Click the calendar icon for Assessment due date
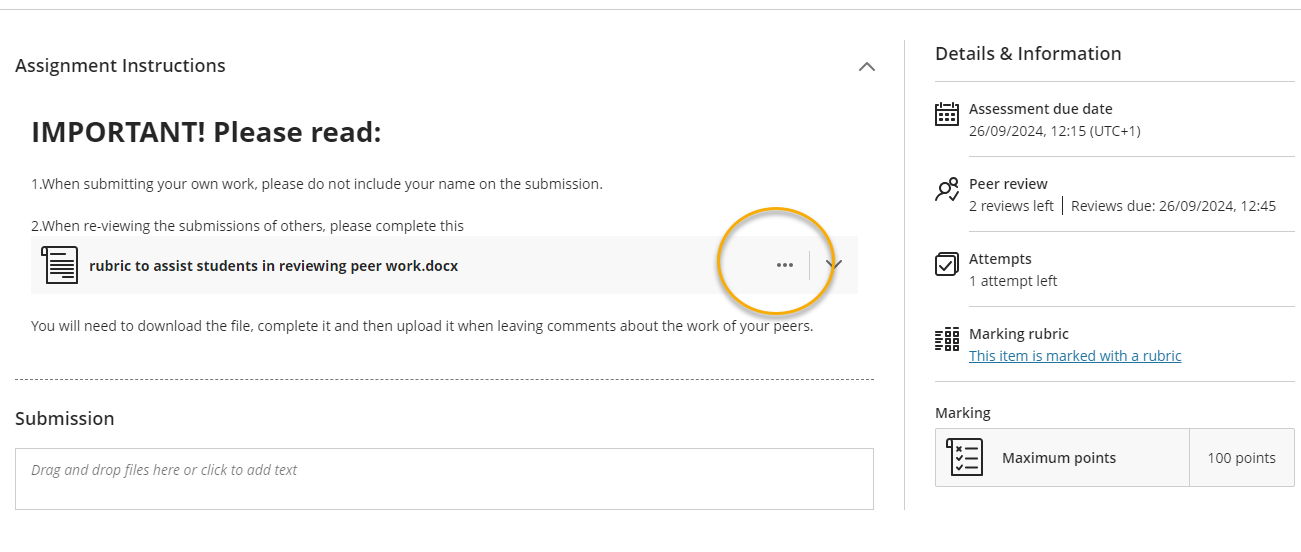Screen dimensions: 1301x552 [946, 114]
